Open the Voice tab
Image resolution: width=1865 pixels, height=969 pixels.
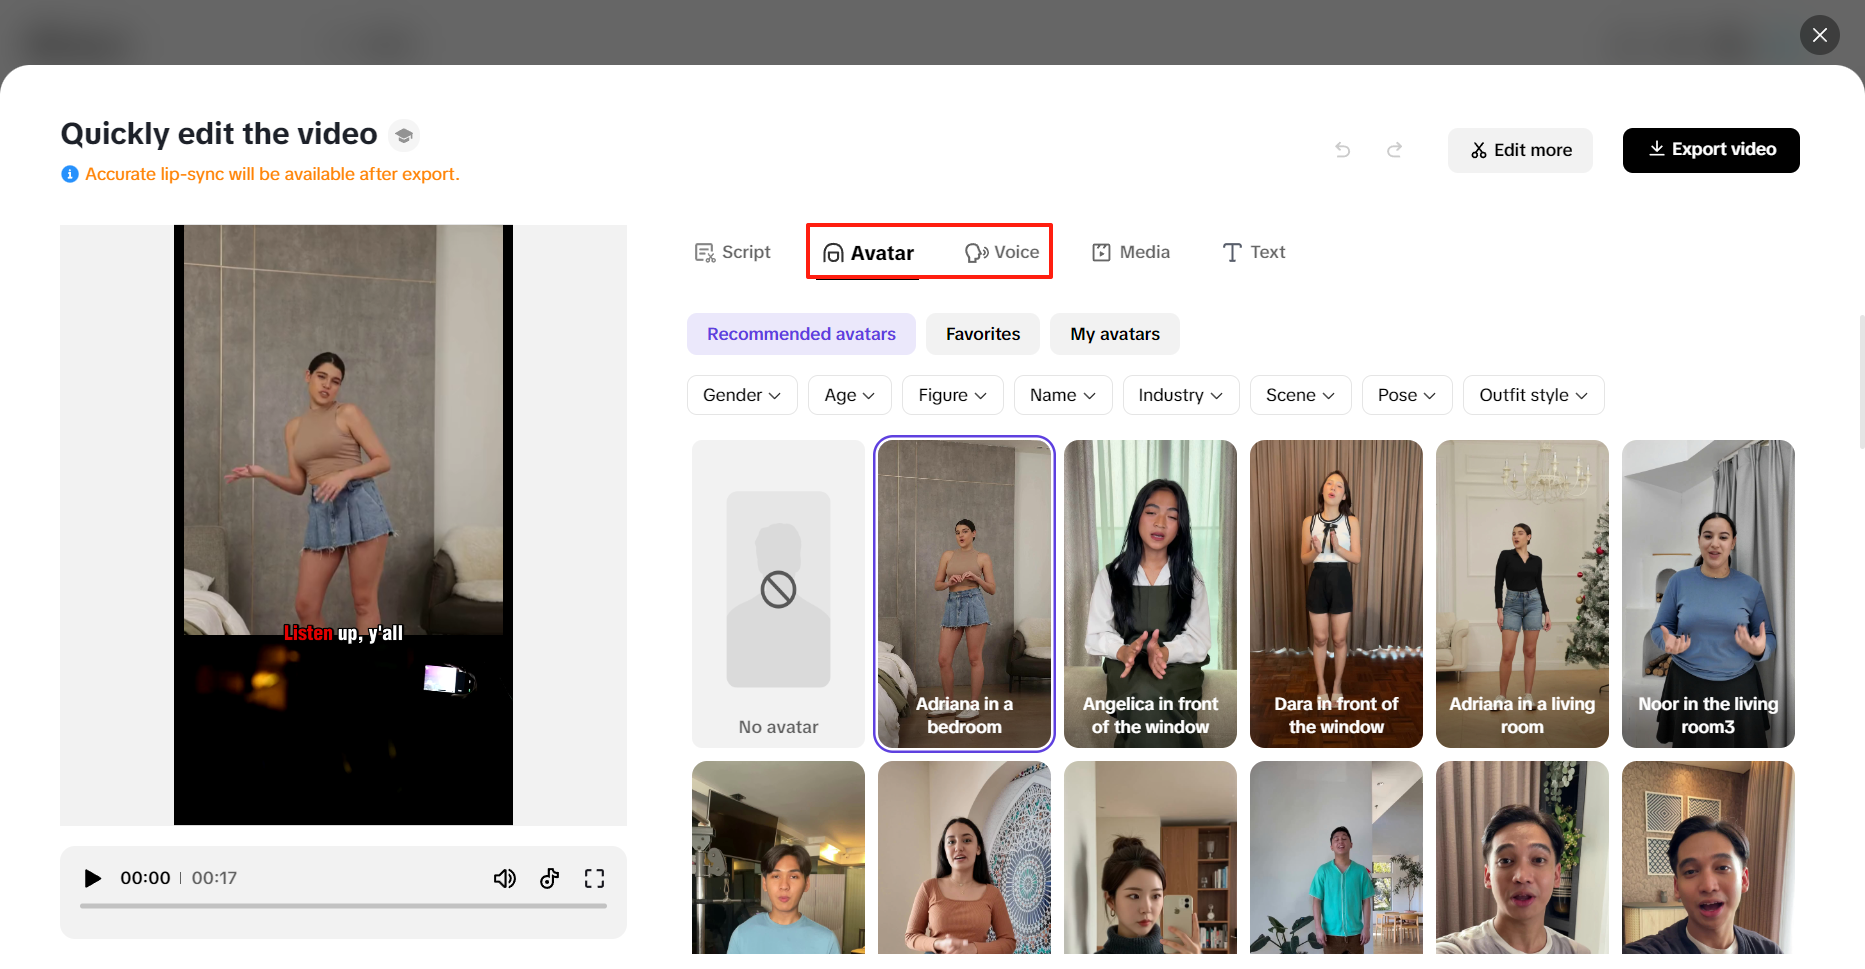[x=1002, y=252]
